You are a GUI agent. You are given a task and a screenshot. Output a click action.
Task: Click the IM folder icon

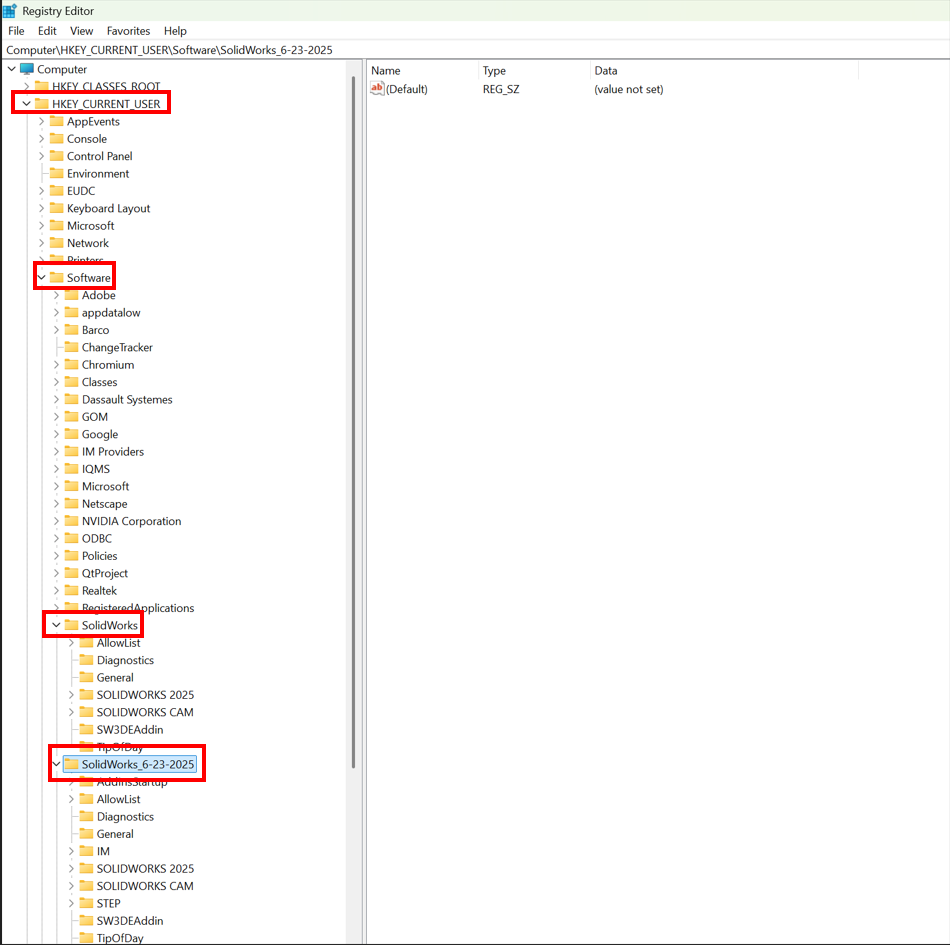(x=87, y=851)
